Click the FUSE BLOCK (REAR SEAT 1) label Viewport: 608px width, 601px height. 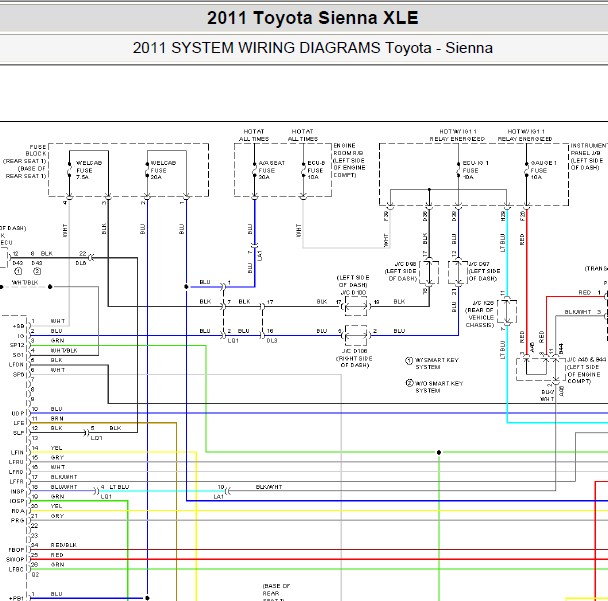(25, 161)
